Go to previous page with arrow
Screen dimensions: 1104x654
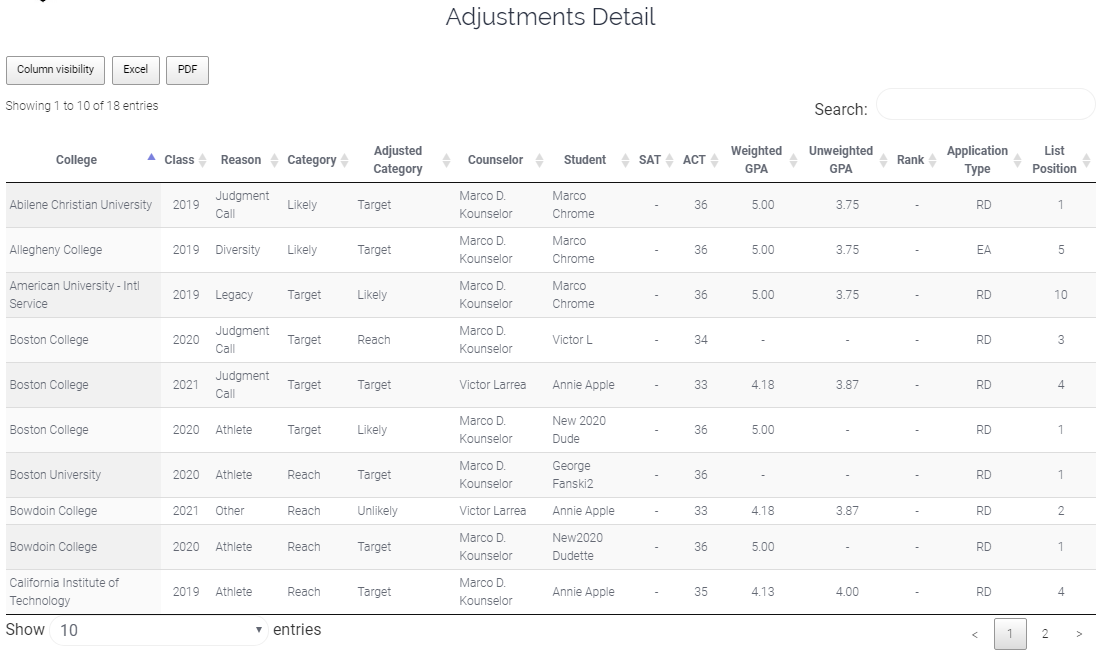974,634
